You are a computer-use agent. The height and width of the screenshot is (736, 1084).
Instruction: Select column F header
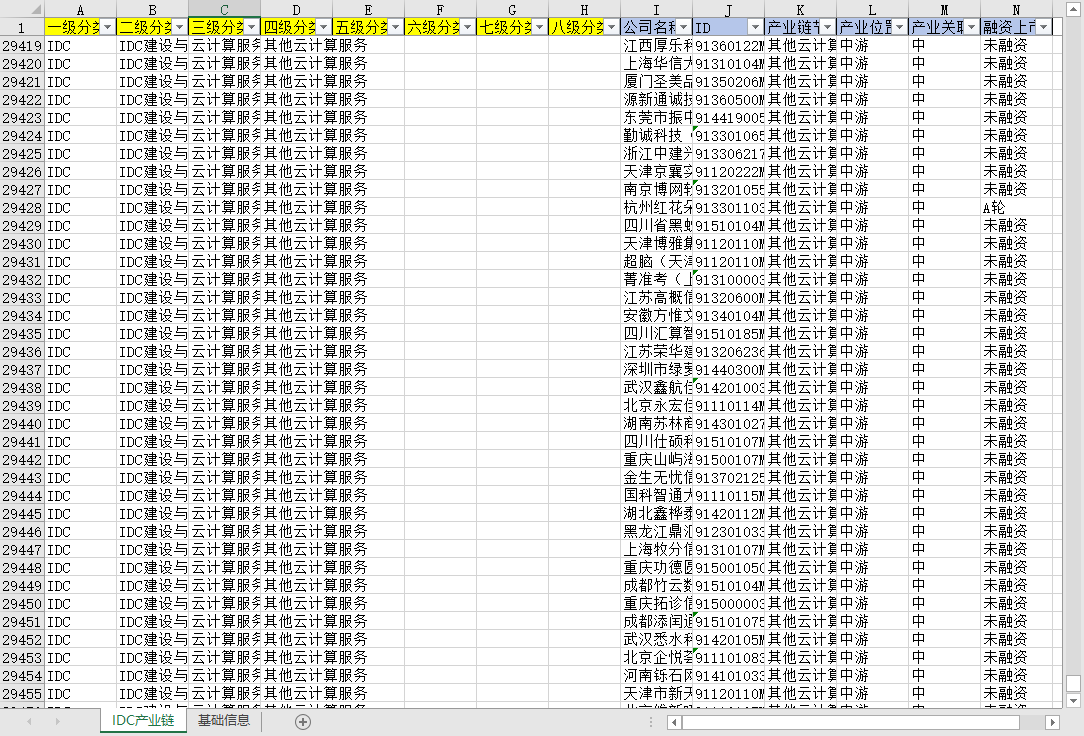[x=440, y=10]
